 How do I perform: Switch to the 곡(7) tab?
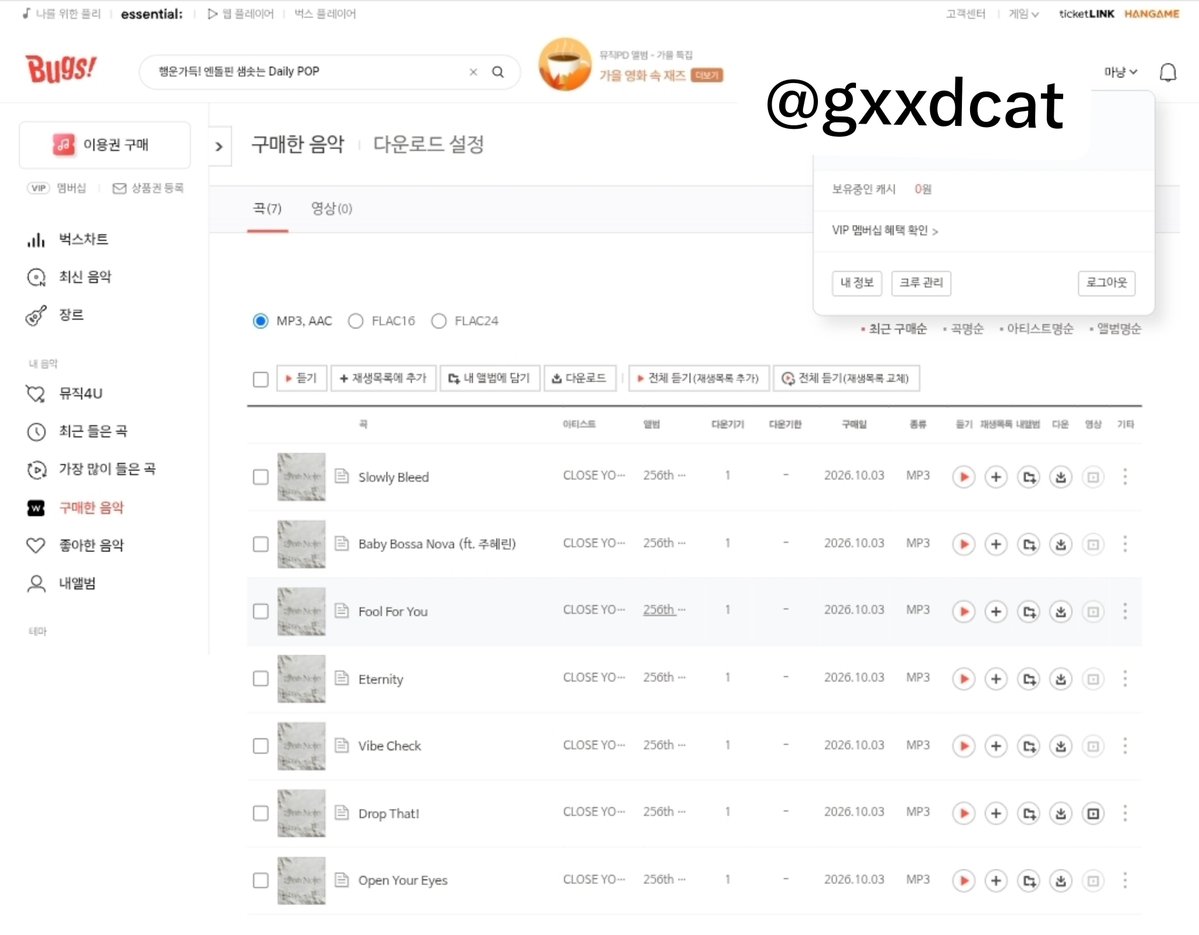point(268,209)
